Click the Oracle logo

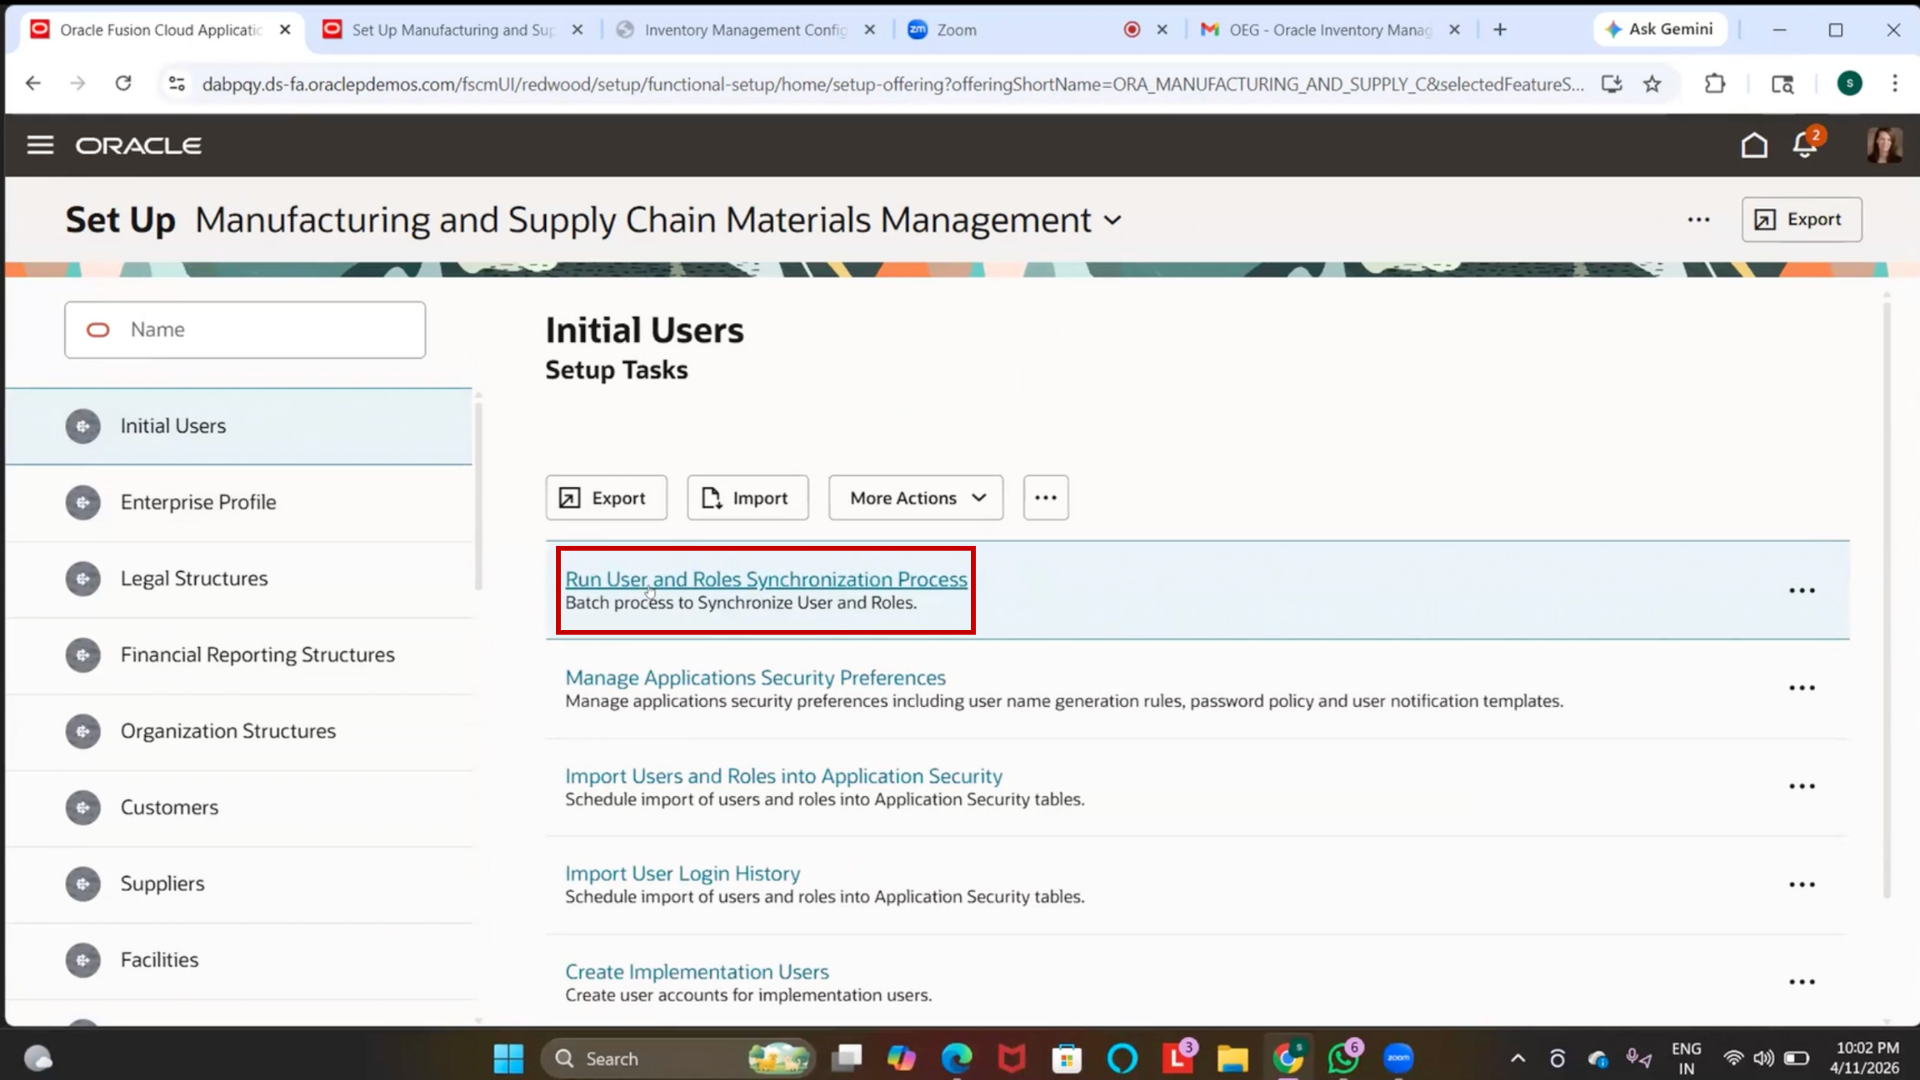139,146
